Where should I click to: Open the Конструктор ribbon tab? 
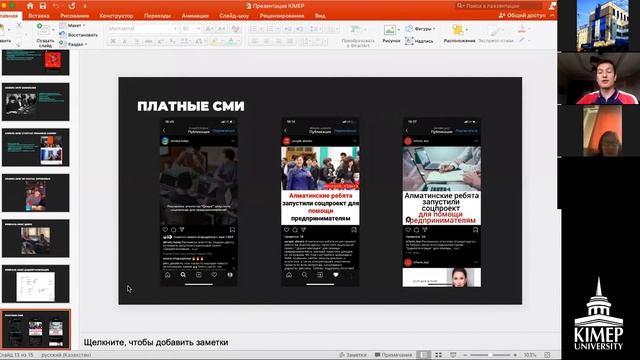tap(116, 16)
